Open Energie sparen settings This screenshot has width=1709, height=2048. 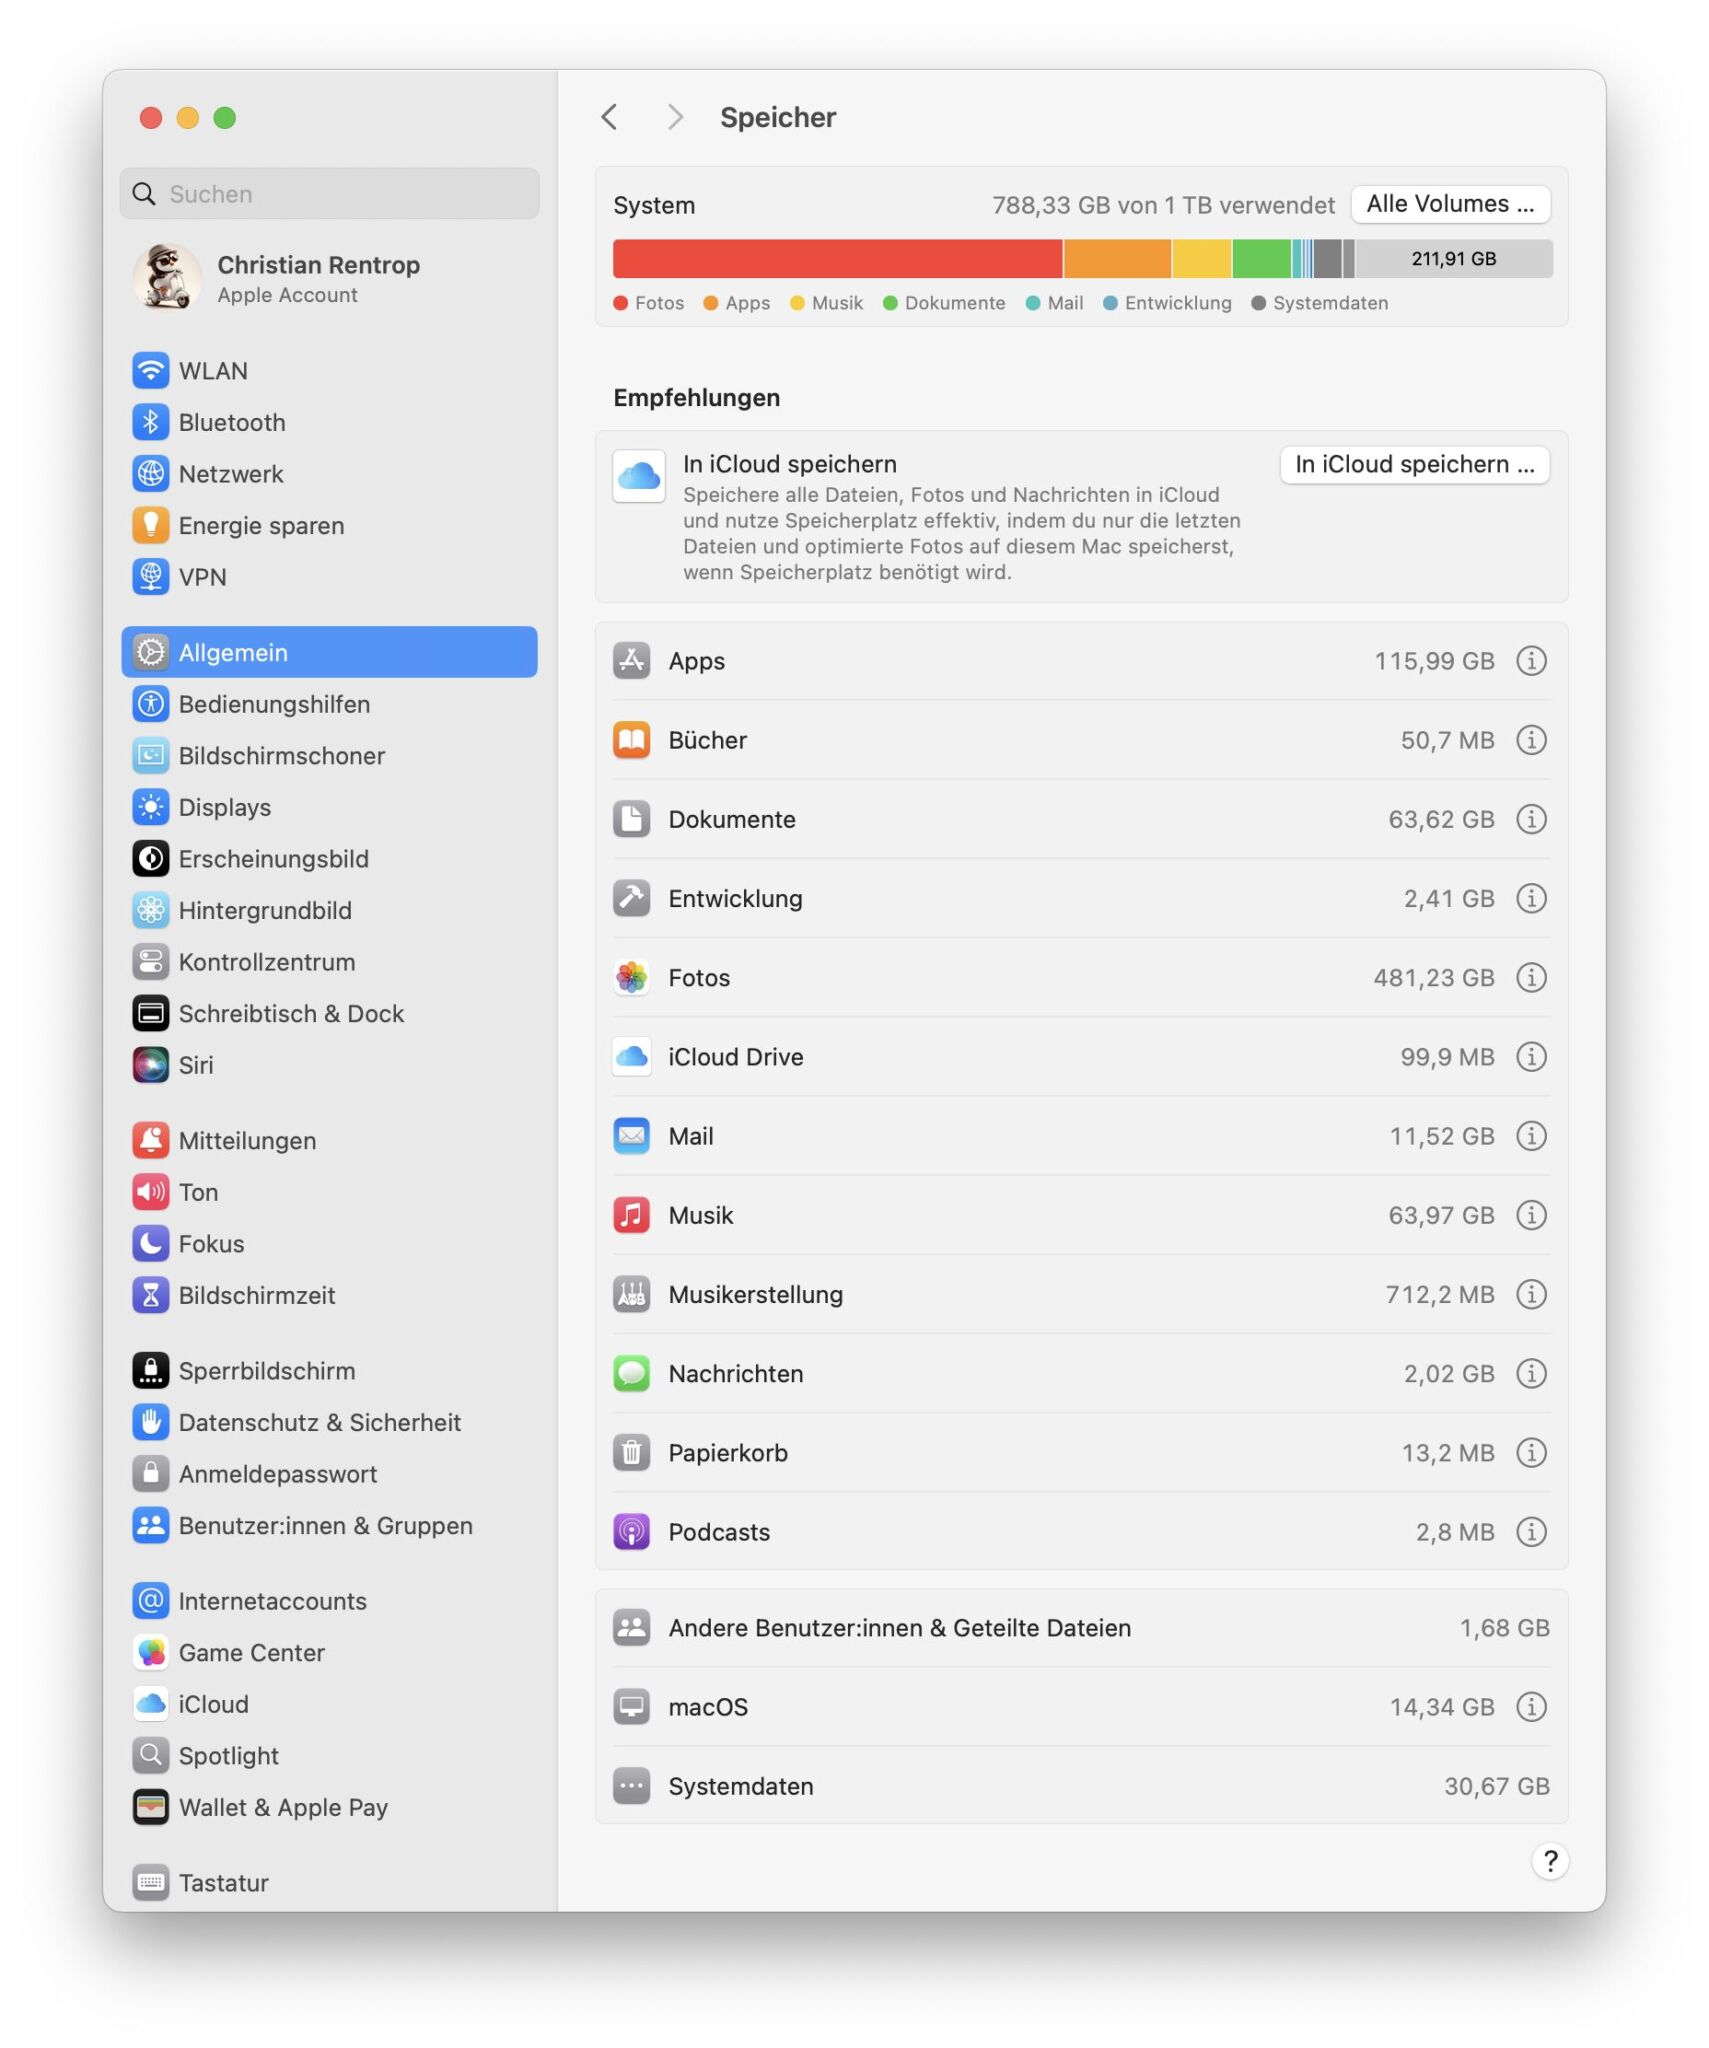click(x=328, y=525)
